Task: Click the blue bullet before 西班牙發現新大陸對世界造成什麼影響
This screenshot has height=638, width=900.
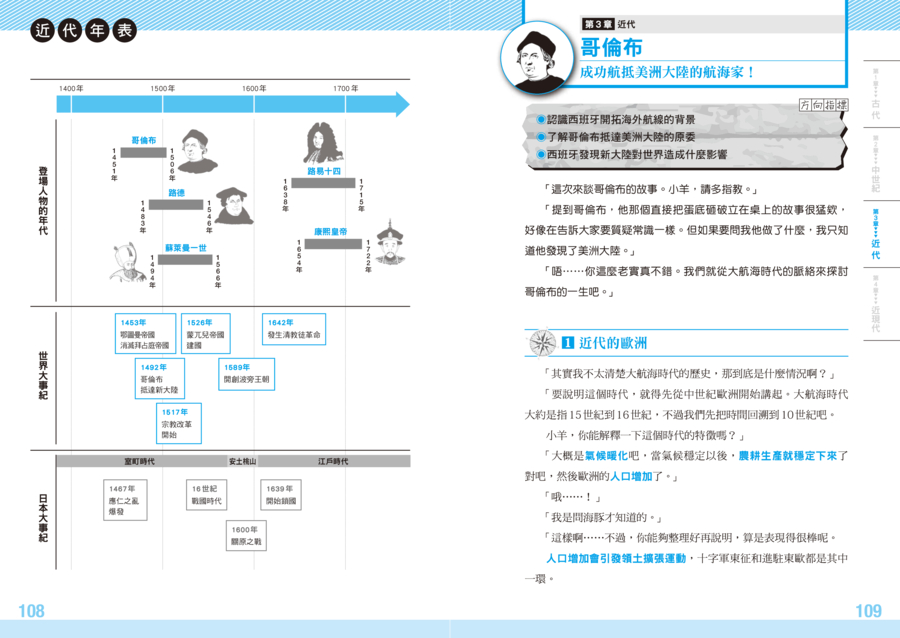Action: pos(541,154)
